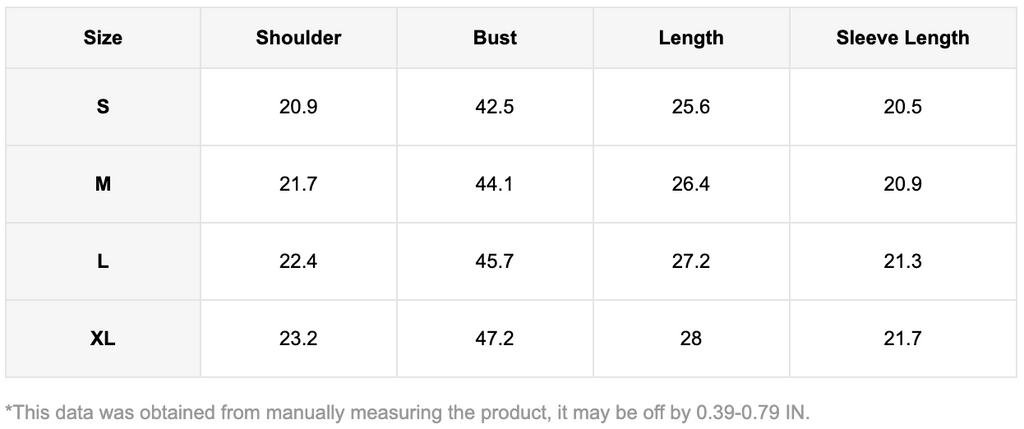This screenshot has height=429, width=1024.
Task: Click shoulder value 22.4 for size L
Action: point(298,261)
